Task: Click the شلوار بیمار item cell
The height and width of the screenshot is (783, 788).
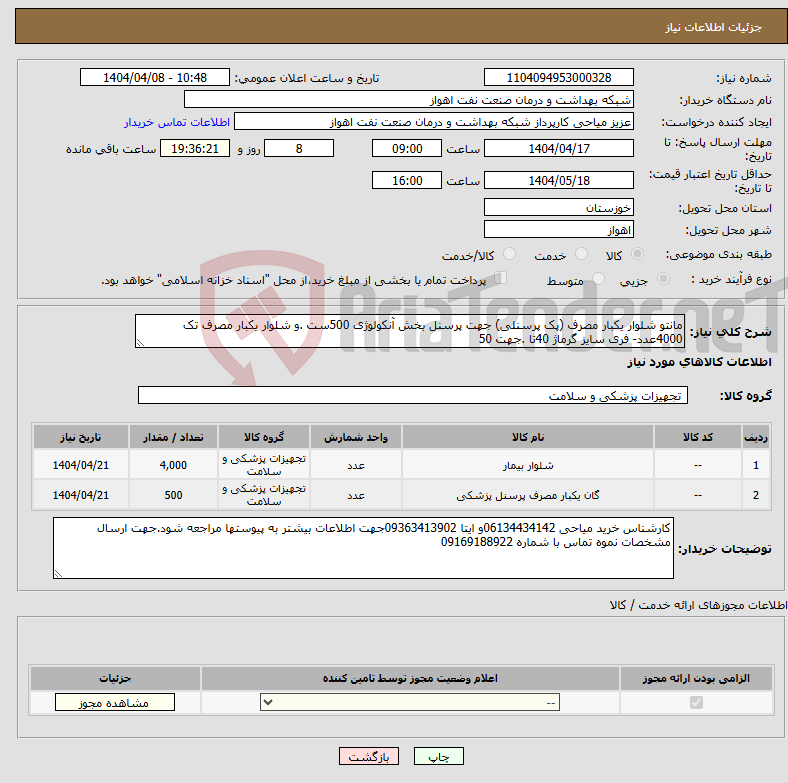Action: (x=528, y=465)
